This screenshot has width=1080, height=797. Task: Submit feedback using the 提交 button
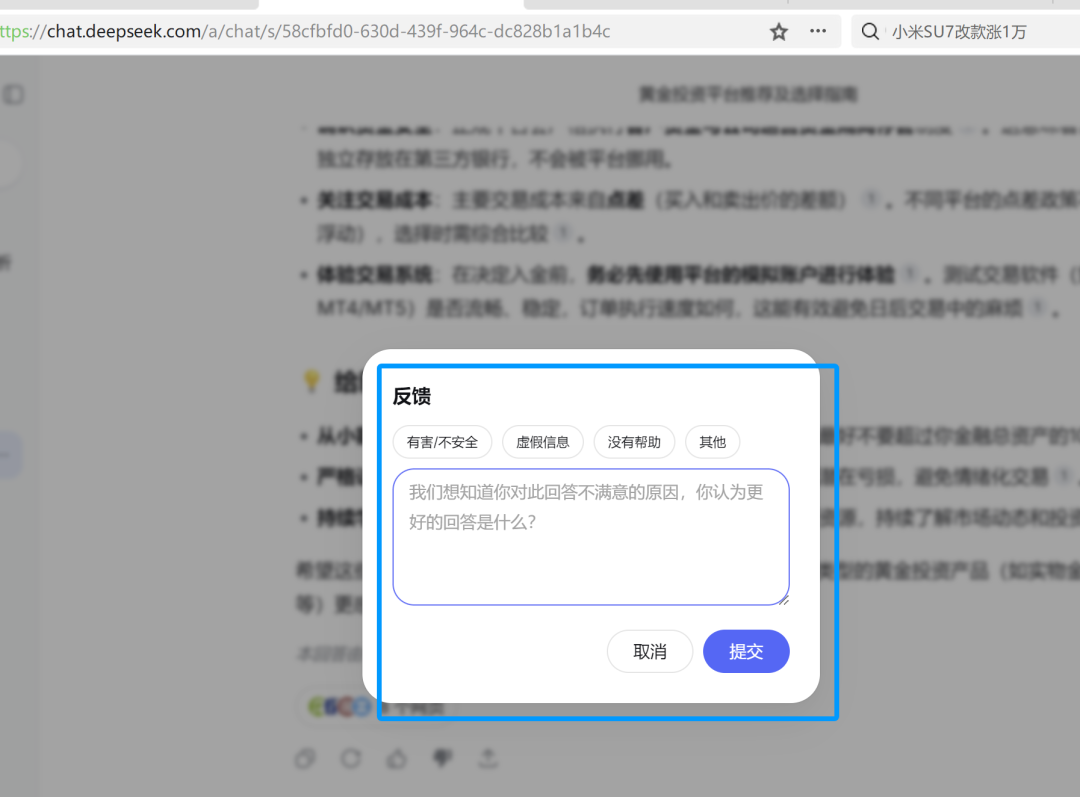[x=746, y=651]
